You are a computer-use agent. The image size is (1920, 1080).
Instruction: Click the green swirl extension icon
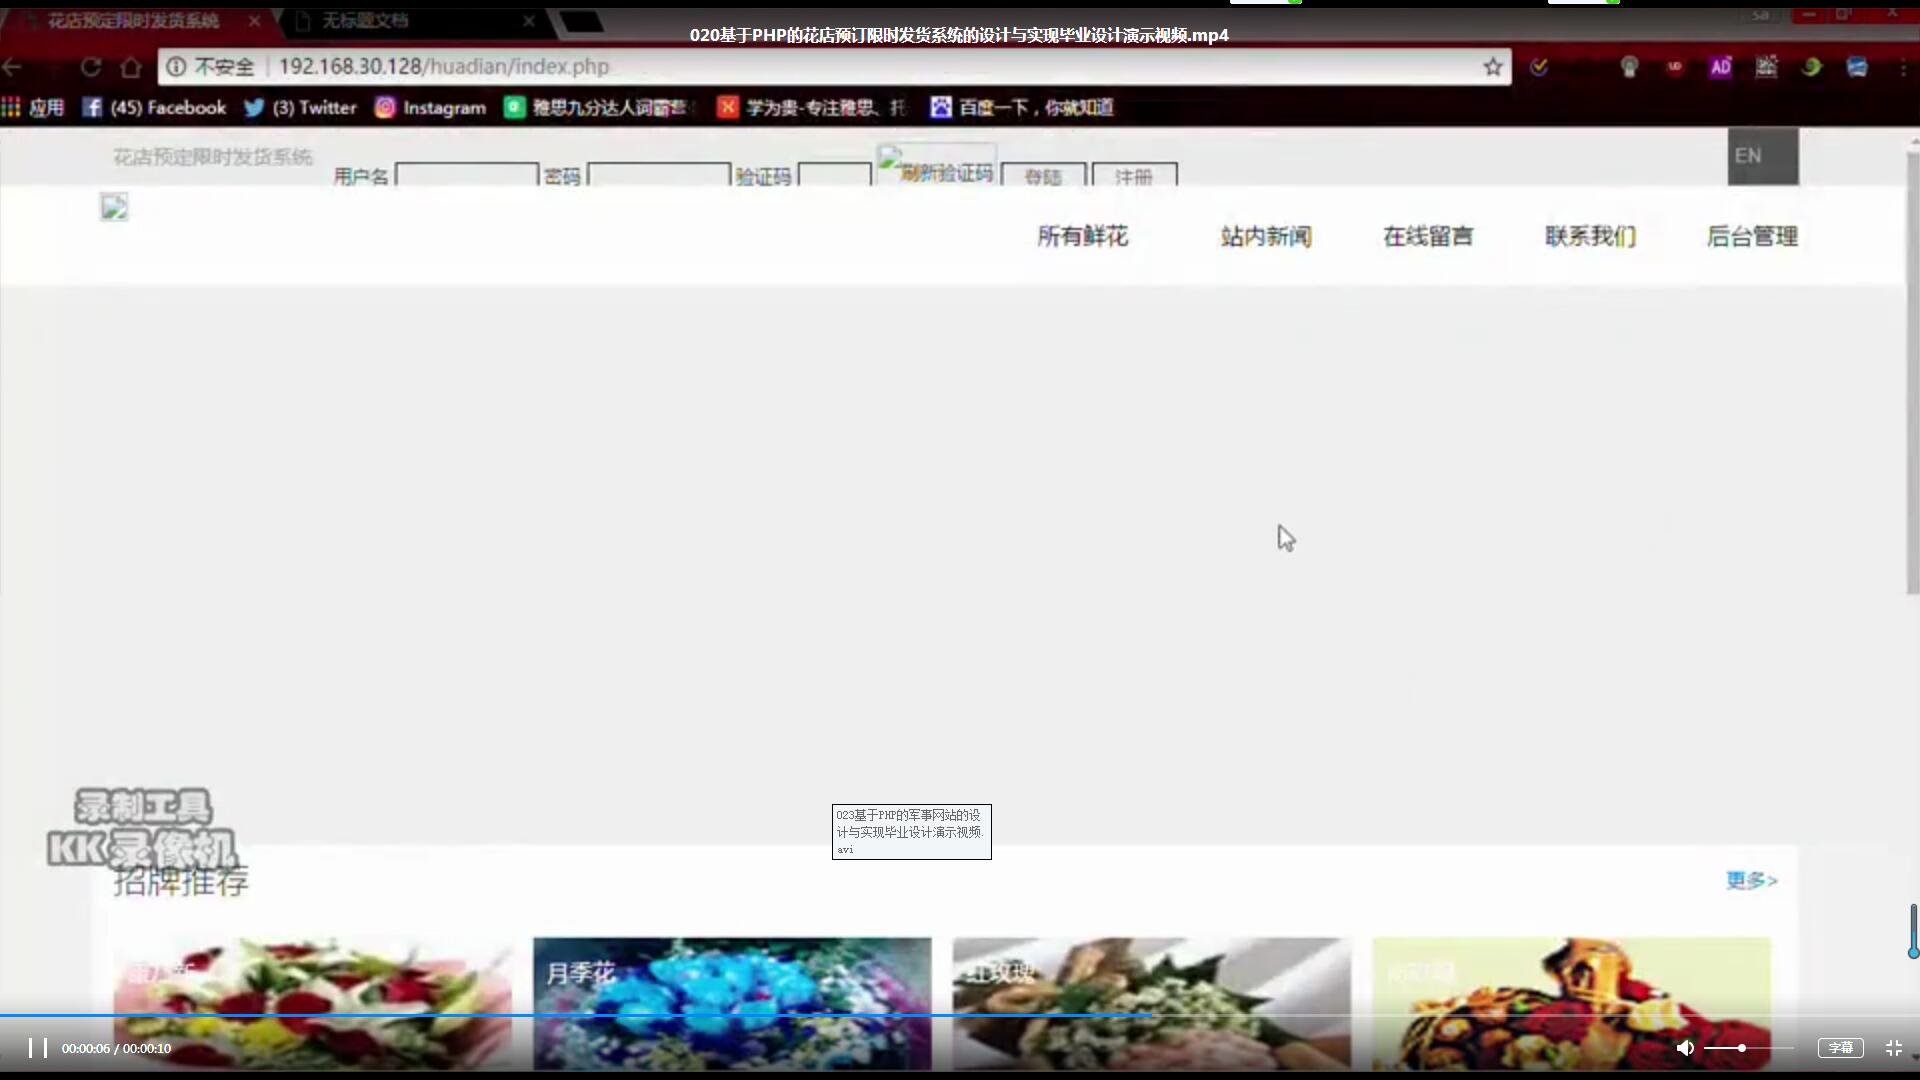1812,67
